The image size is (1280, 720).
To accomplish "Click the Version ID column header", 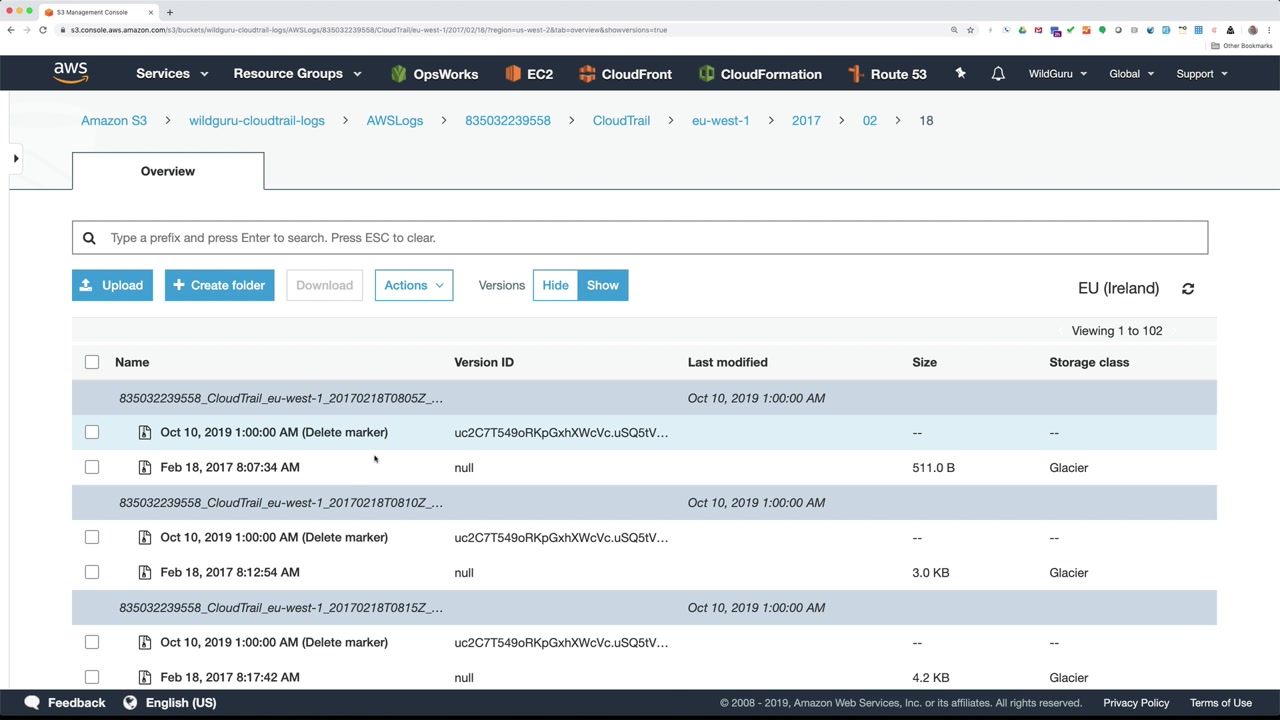I will [x=484, y=362].
